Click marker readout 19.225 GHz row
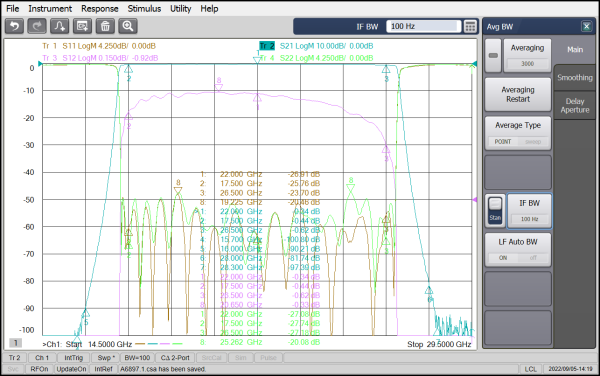This screenshot has width=600, height=376. (x=260, y=202)
